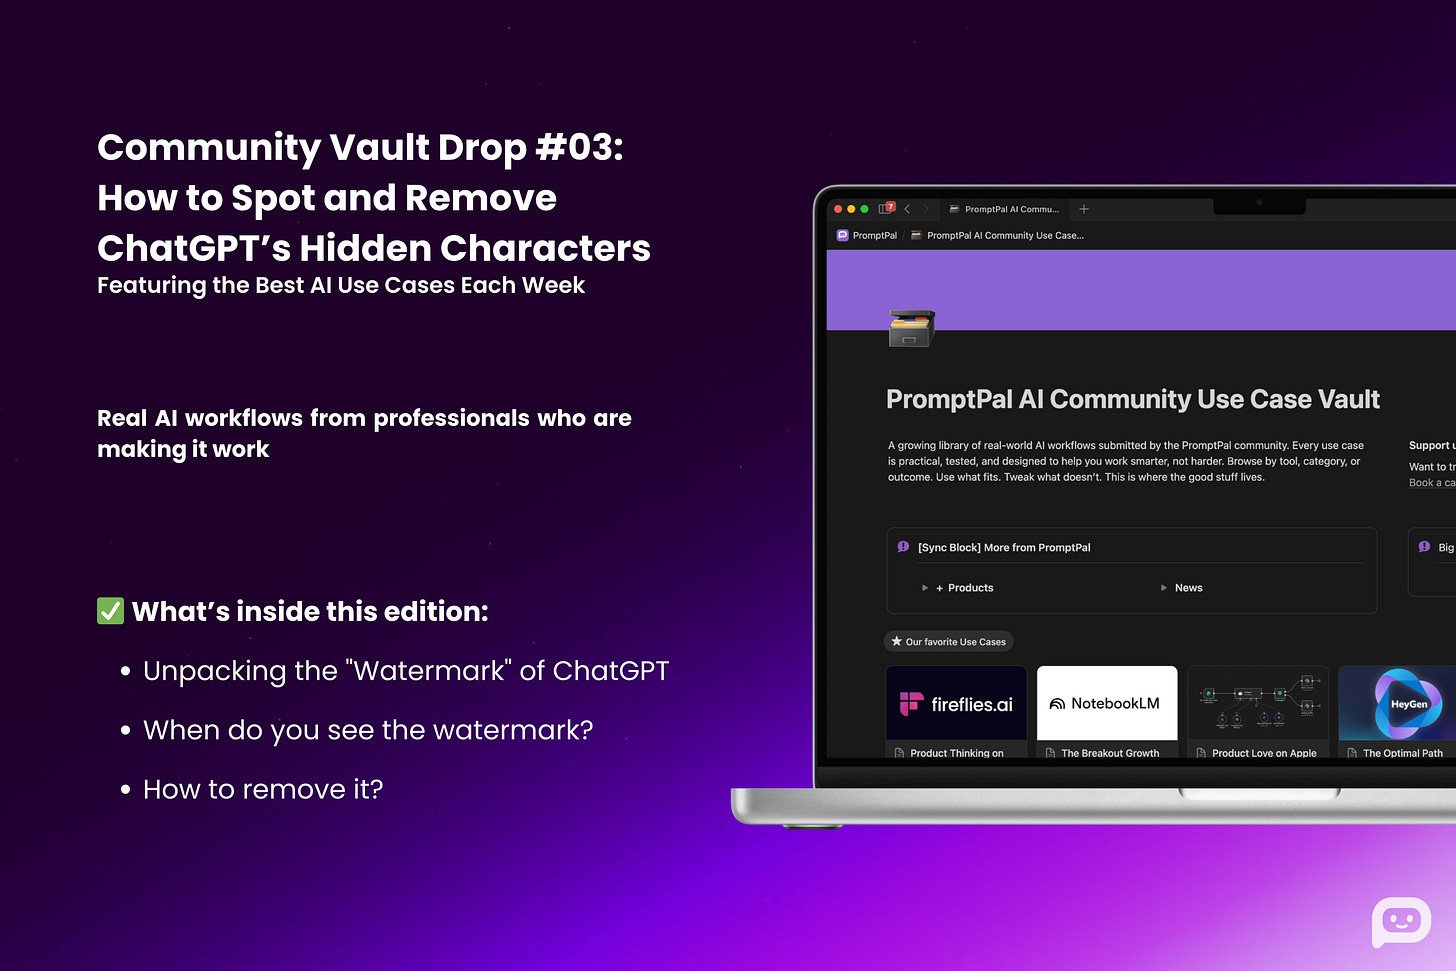1456x971 pixels.
Task: Click the purple icon beside 'Big' callout
Action: [1424, 547]
